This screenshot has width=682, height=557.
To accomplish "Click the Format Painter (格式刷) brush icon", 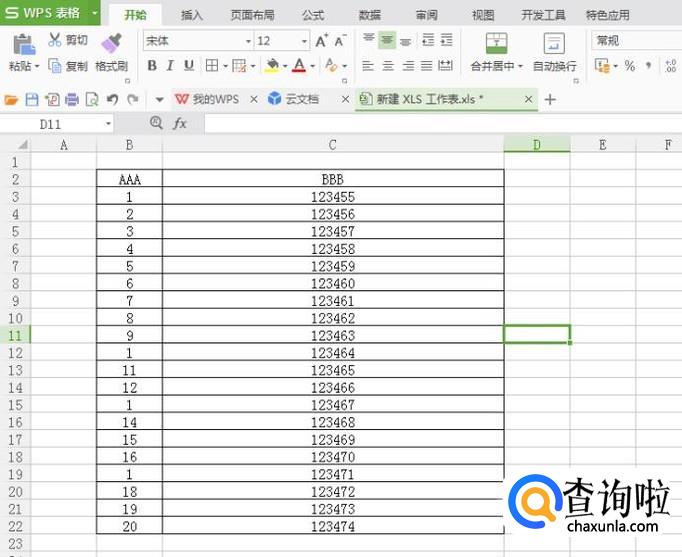I will click(x=111, y=42).
